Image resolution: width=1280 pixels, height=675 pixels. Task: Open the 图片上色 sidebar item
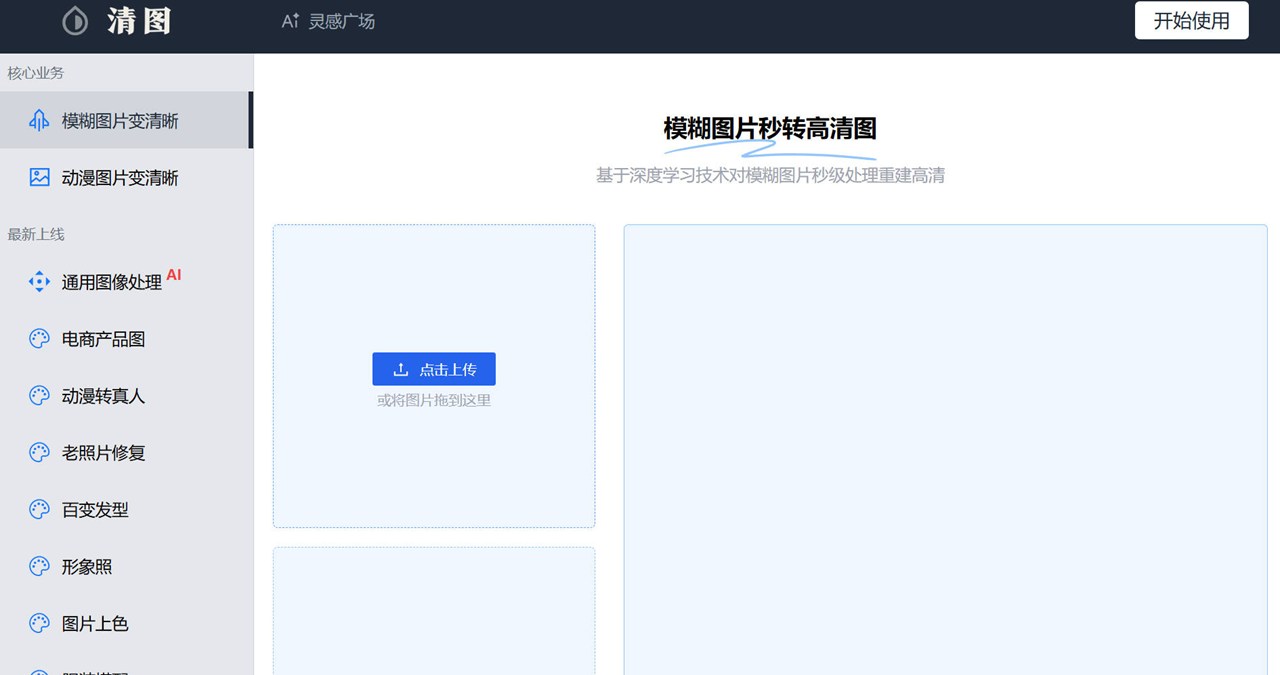(126, 624)
